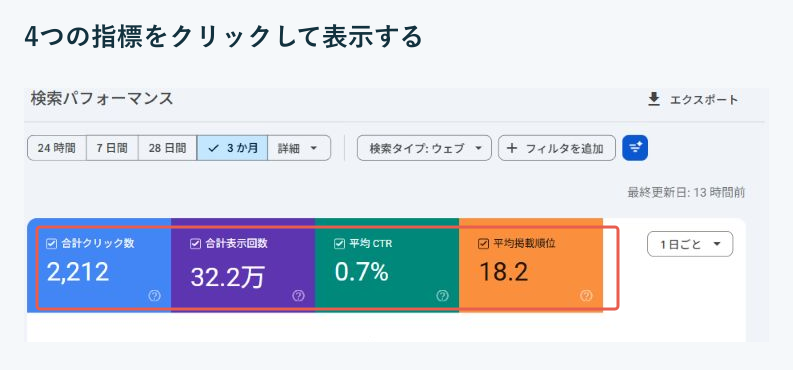This screenshot has height=370, width=793.
Task: Click the エクスポート button label
Action: pyautogui.click(x=704, y=100)
